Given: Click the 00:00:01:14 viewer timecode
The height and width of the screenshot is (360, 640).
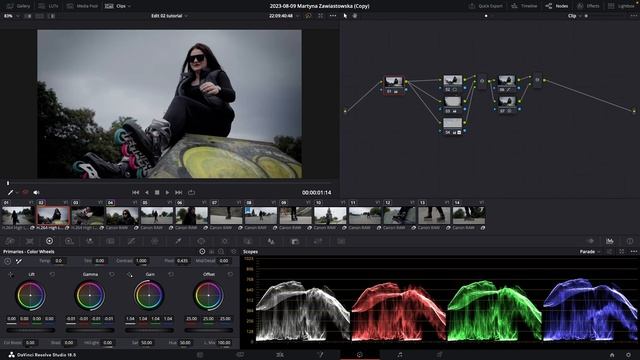Looking at the screenshot, I should click(x=317, y=192).
